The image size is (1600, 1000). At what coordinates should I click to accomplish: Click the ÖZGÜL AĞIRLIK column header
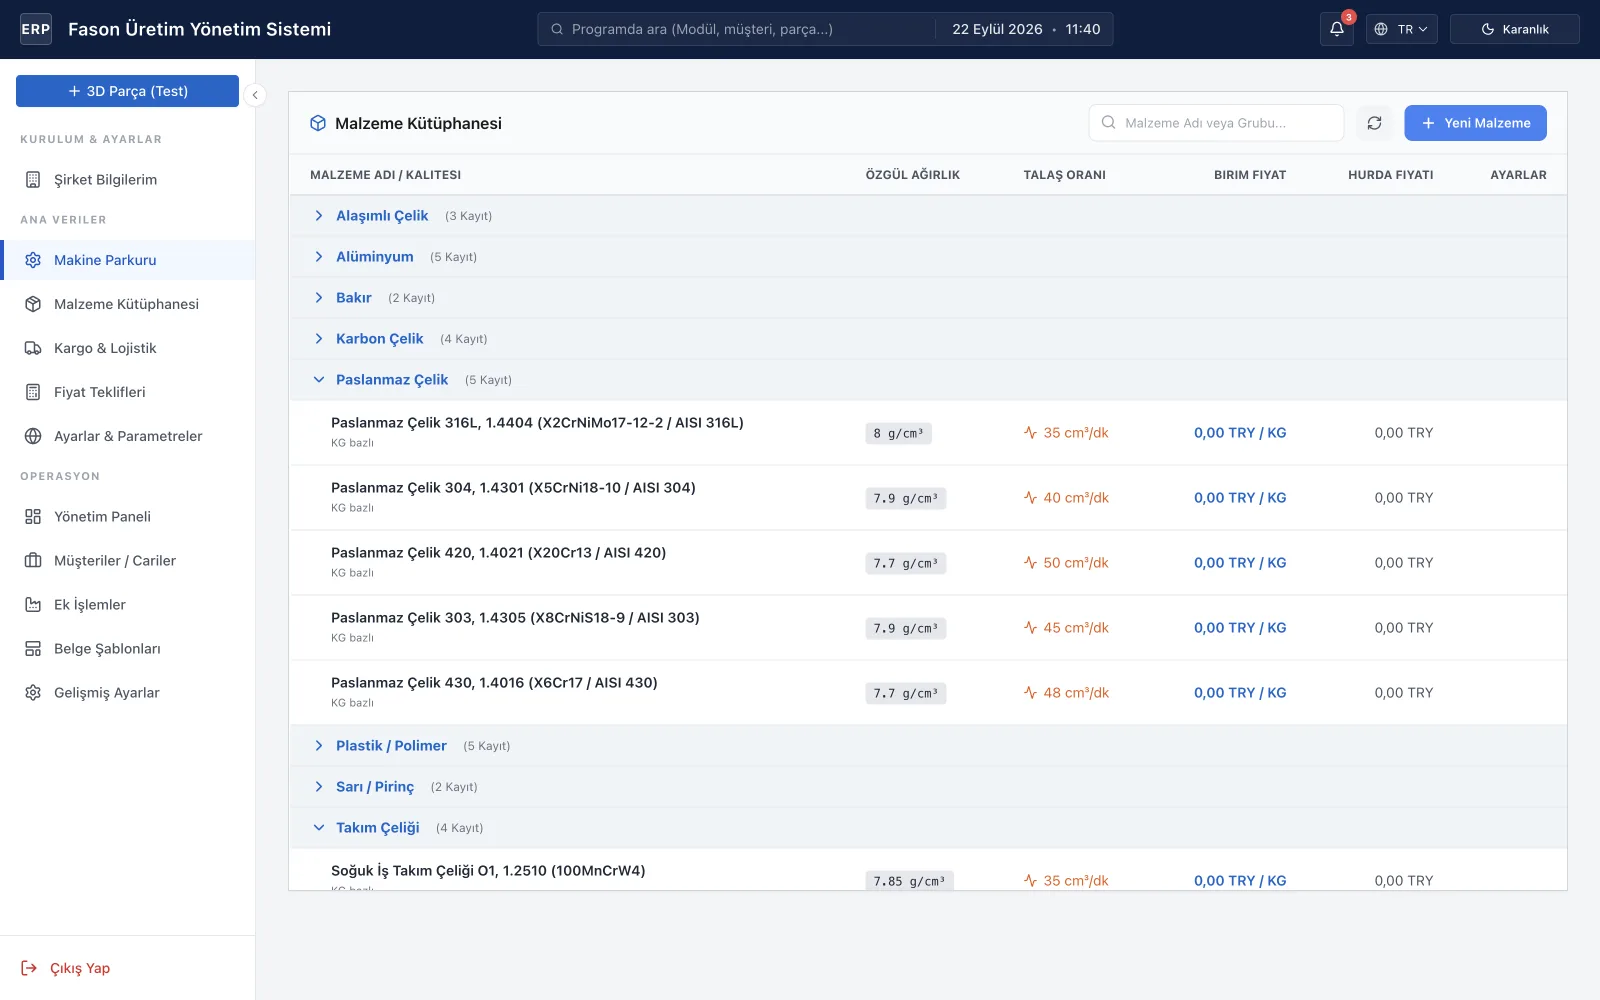(x=913, y=175)
